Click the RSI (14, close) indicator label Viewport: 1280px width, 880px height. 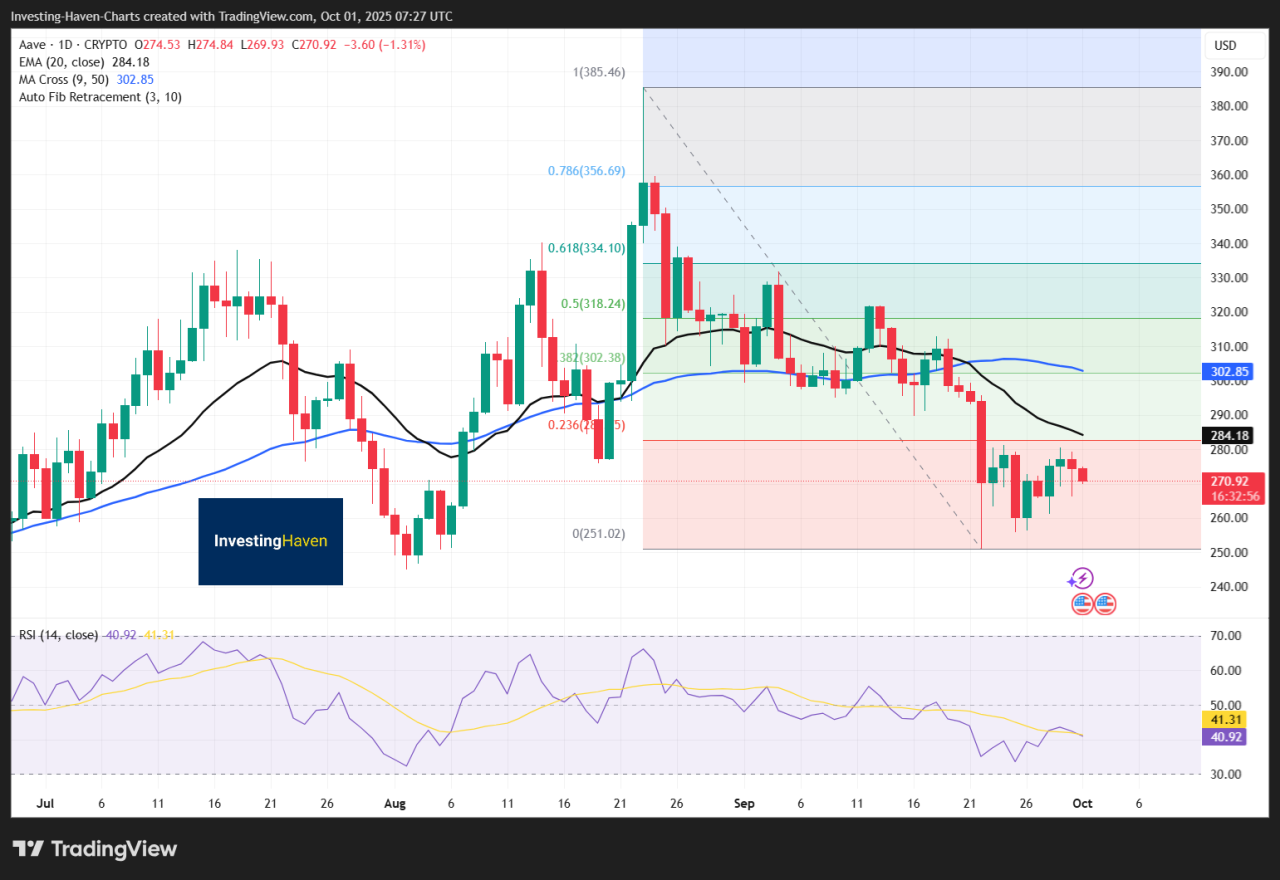(x=58, y=635)
